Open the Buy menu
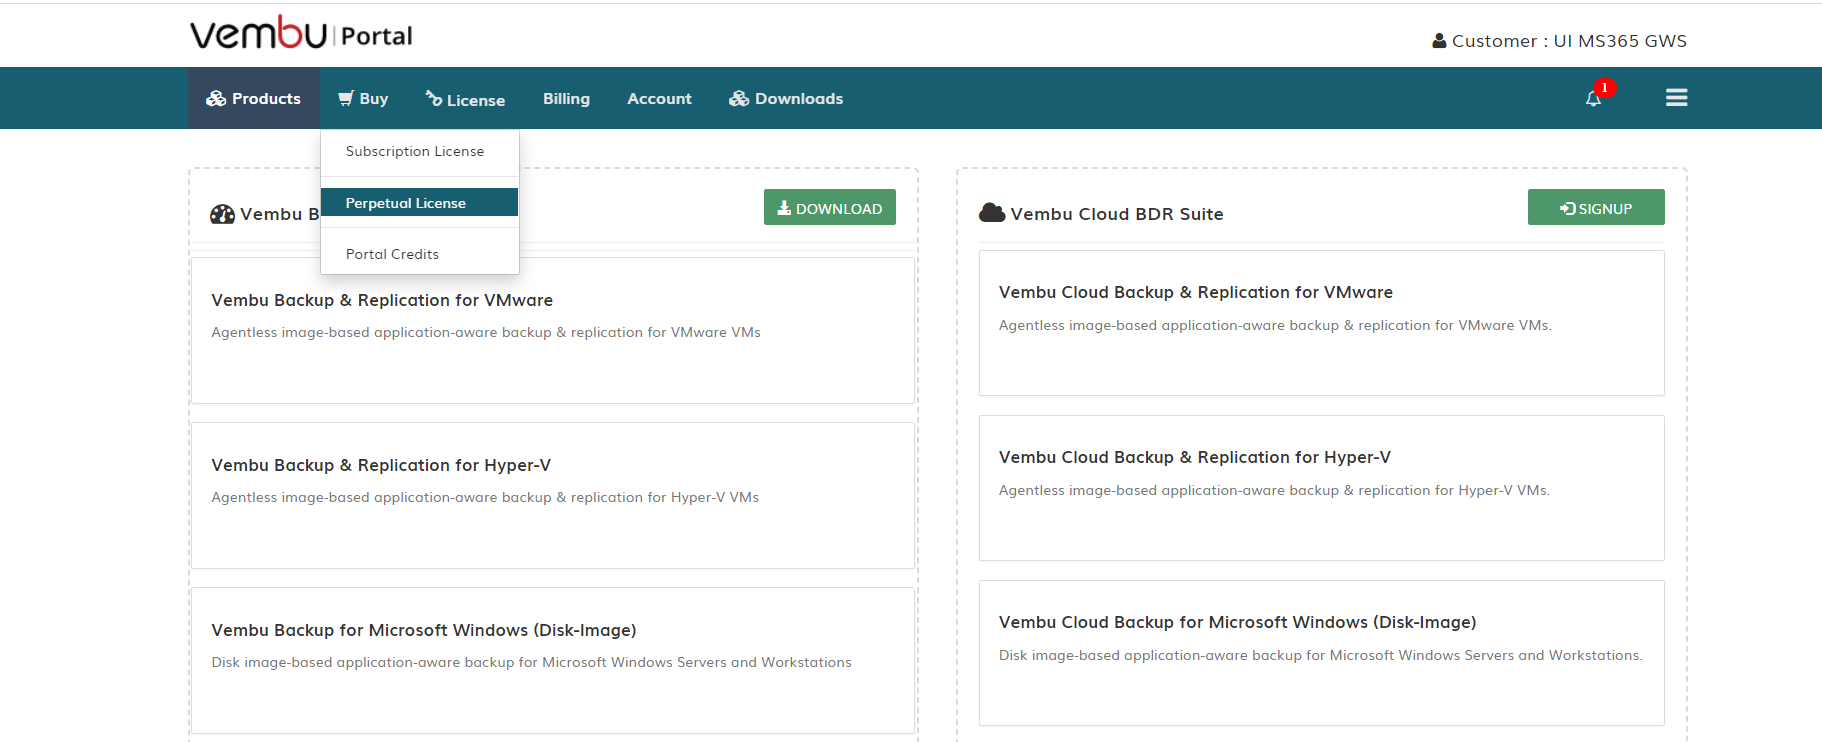Image resolution: width=1822 pixels, height=742 pixels. point(363,98)
